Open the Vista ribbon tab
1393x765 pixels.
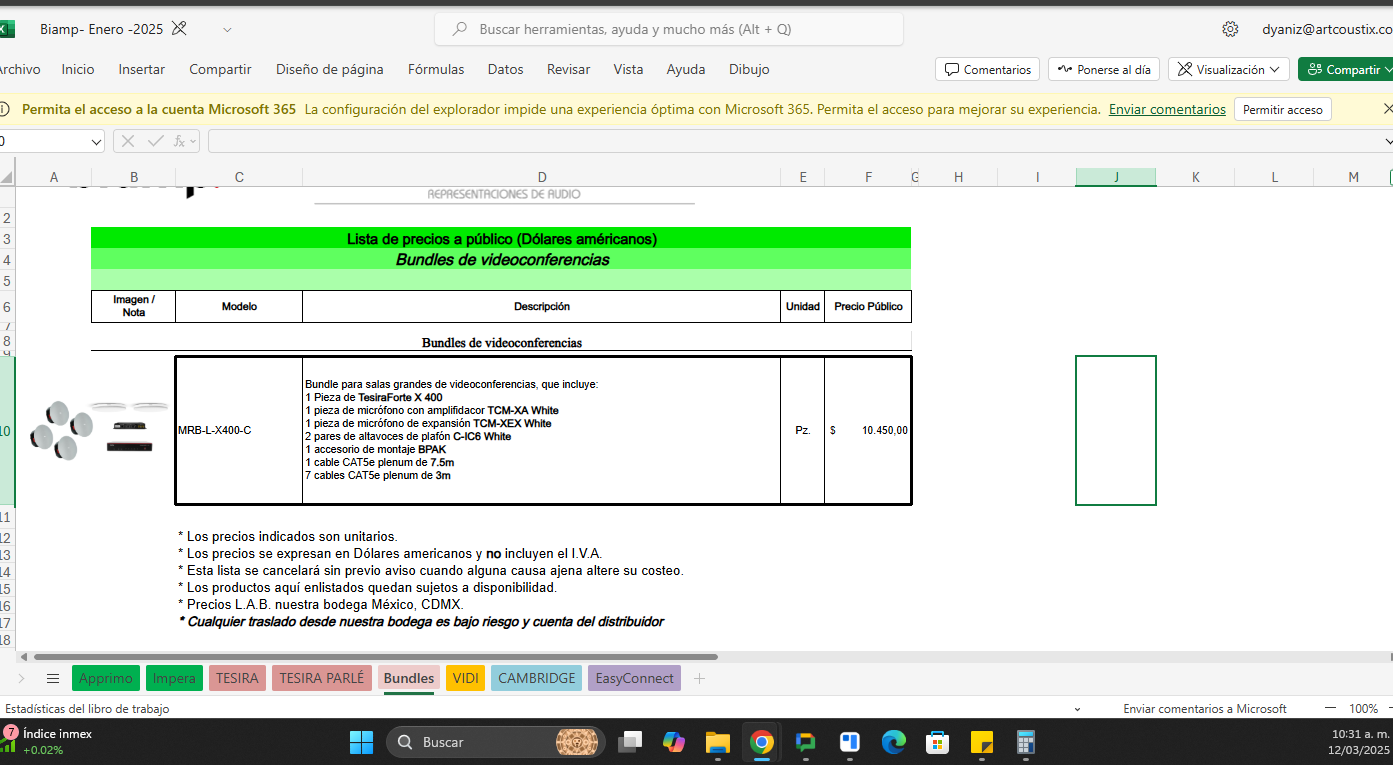pyautogui.click(x=628, y=69)
